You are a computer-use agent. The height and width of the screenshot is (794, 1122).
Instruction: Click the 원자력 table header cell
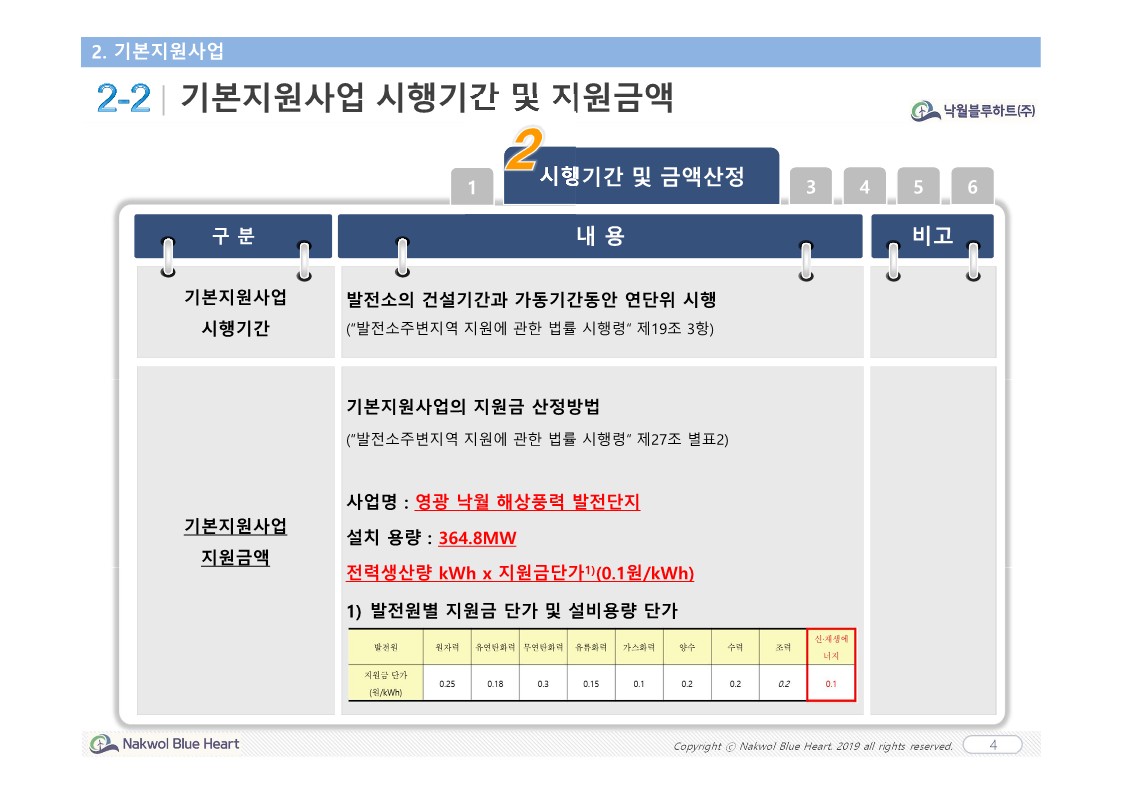447,647
